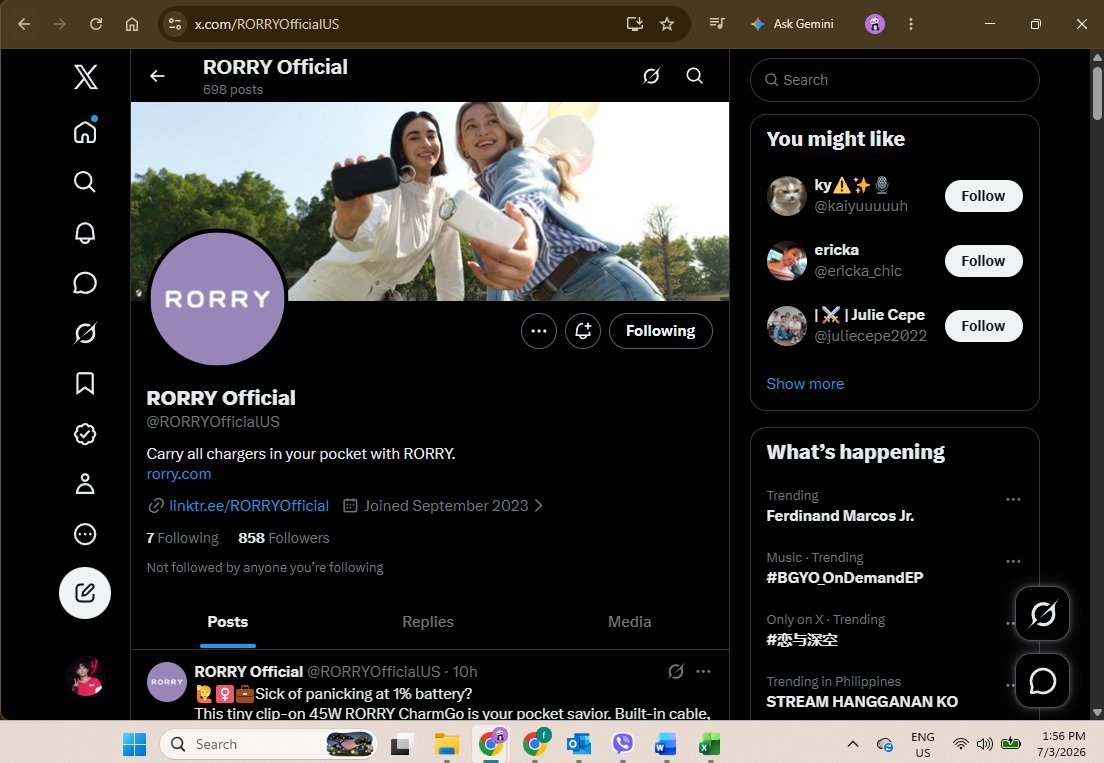Bookmark this page with the star icon
Viewport: 1104px width, 763px height.
pyautogui.click(x=667, y=24)
